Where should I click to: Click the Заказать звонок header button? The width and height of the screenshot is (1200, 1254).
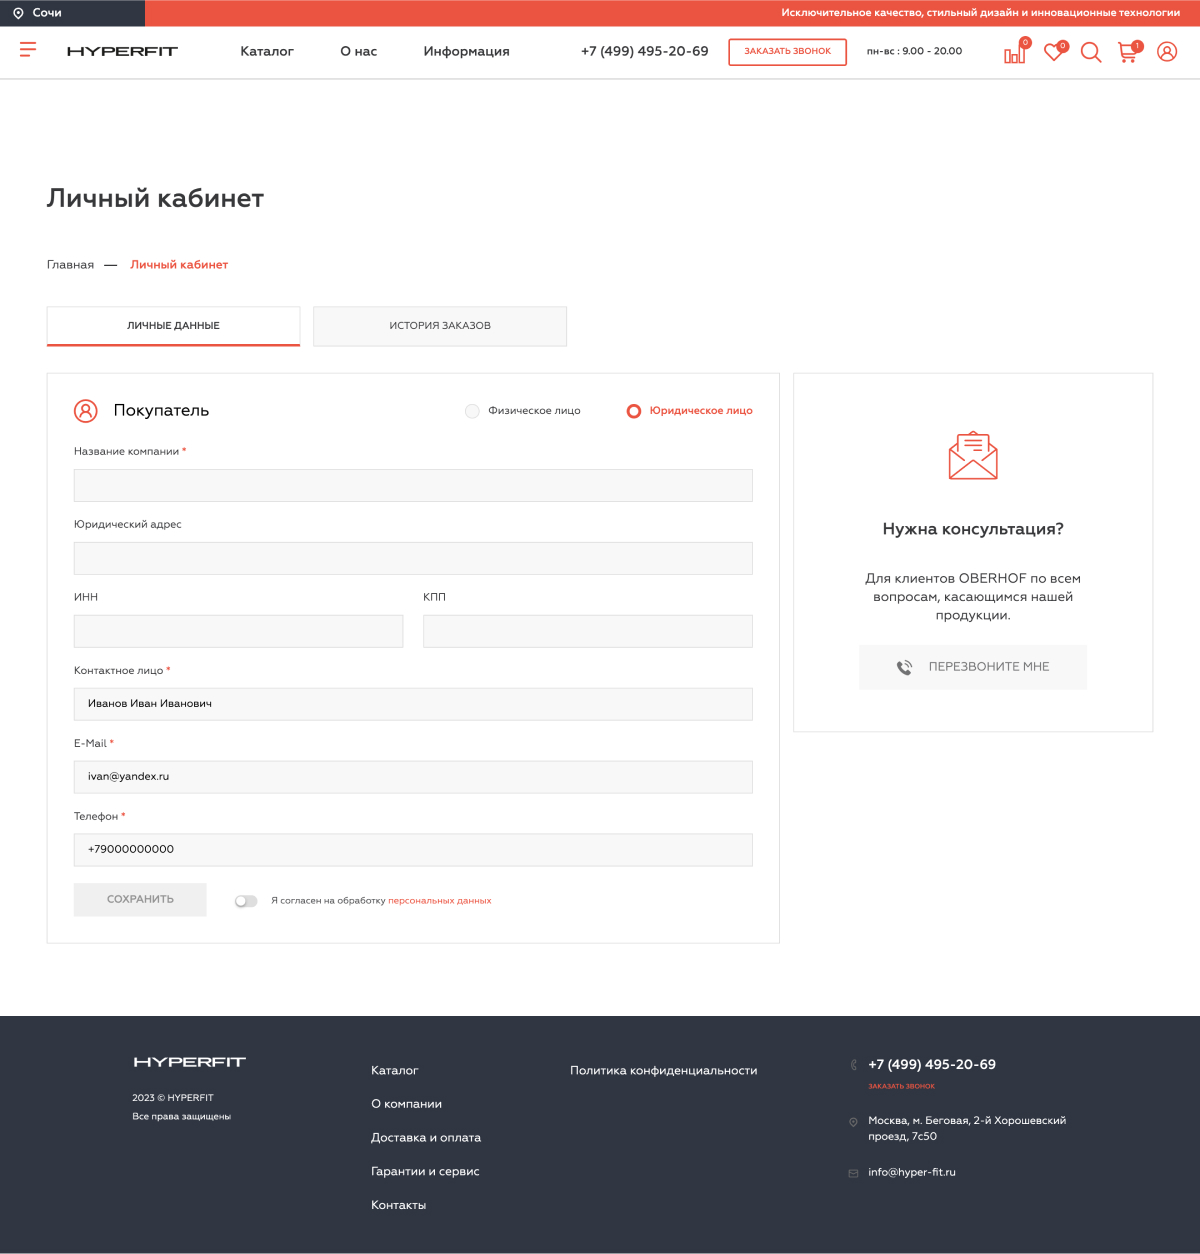787,52
